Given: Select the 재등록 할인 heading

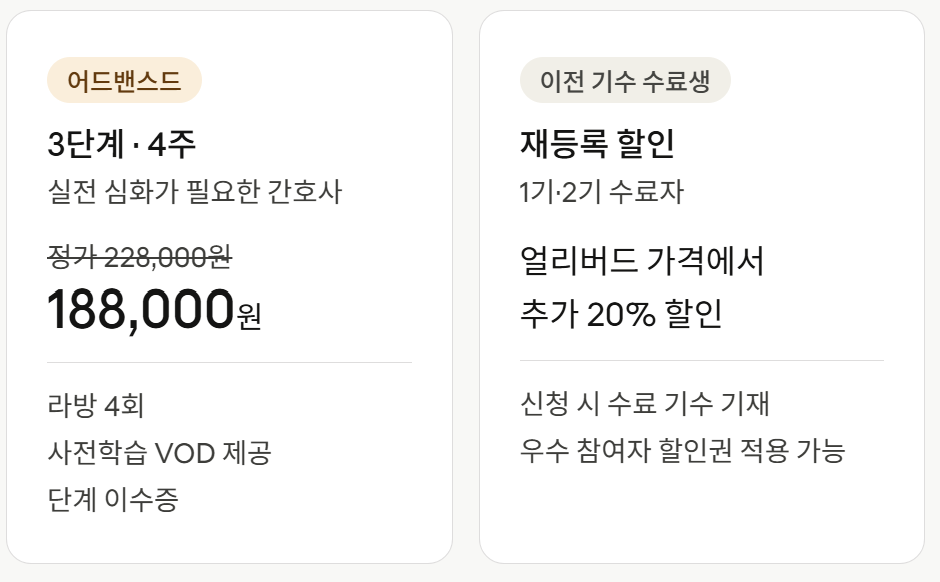Looking at the screenshot, I should 597,145.
